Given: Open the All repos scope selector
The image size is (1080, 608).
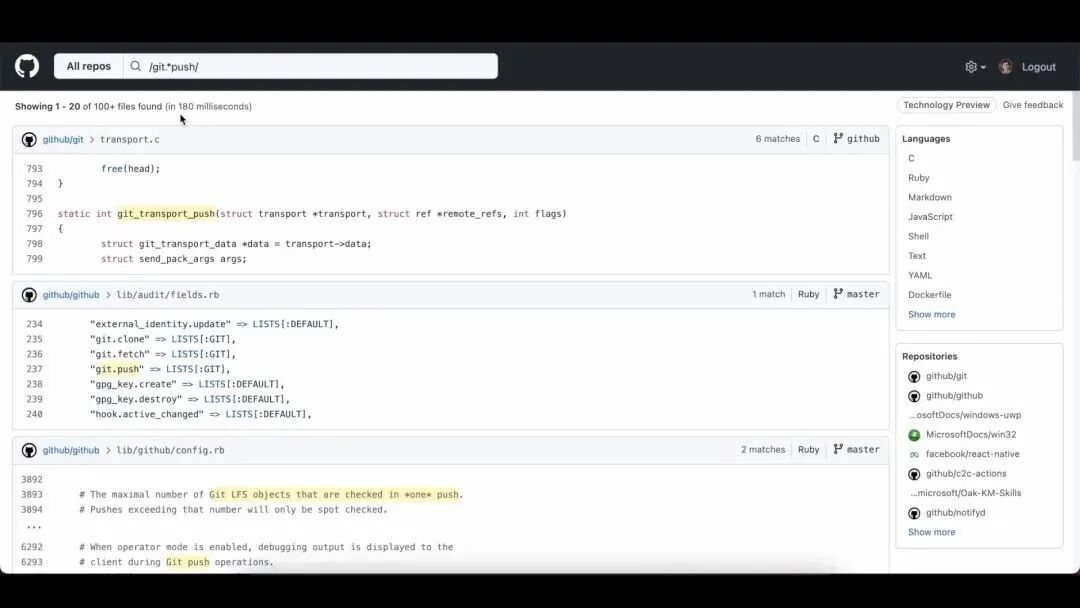Looking at the screenshot, I should point(89,66).
